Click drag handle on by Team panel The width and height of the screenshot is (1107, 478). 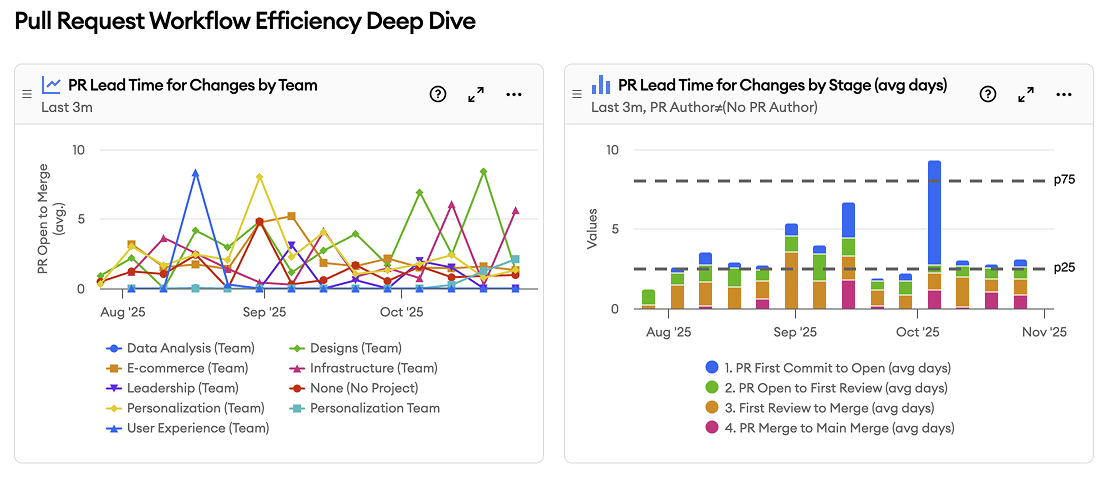(x=27, y=94)
